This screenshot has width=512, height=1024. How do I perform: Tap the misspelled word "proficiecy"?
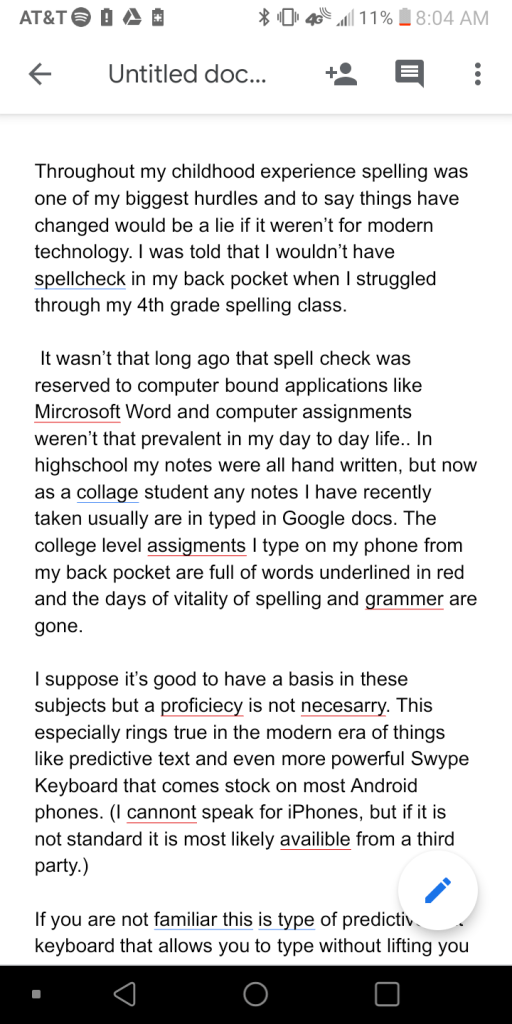(x=202, y=706)
